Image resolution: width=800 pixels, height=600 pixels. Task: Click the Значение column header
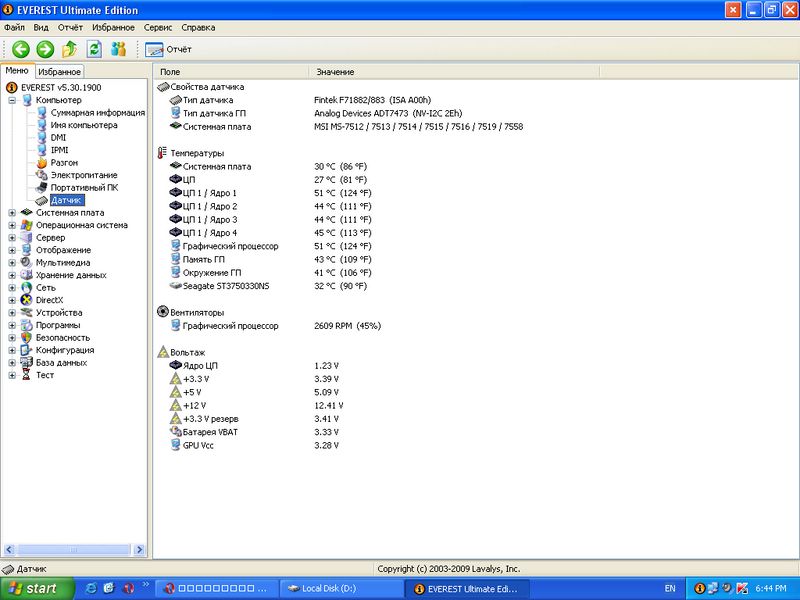[x=335, y=72]
